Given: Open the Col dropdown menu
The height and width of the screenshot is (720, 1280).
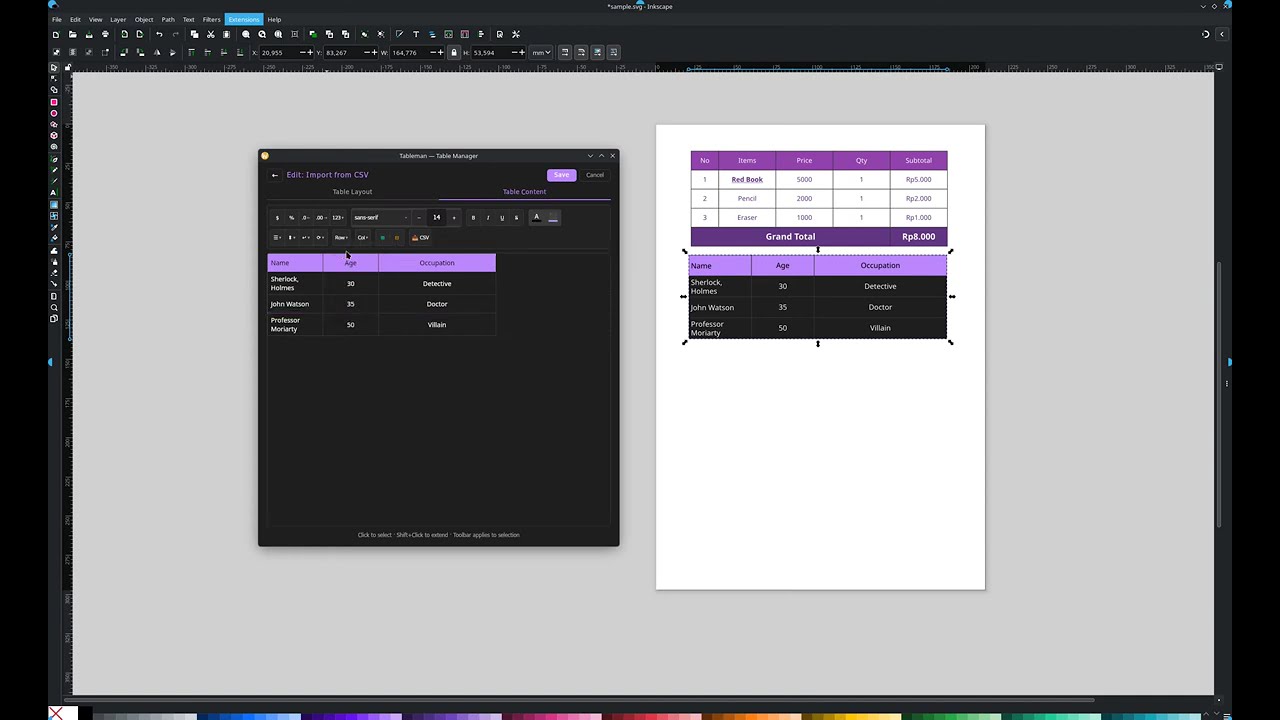Looking at the screenshot, I should [x=363, y=237].
